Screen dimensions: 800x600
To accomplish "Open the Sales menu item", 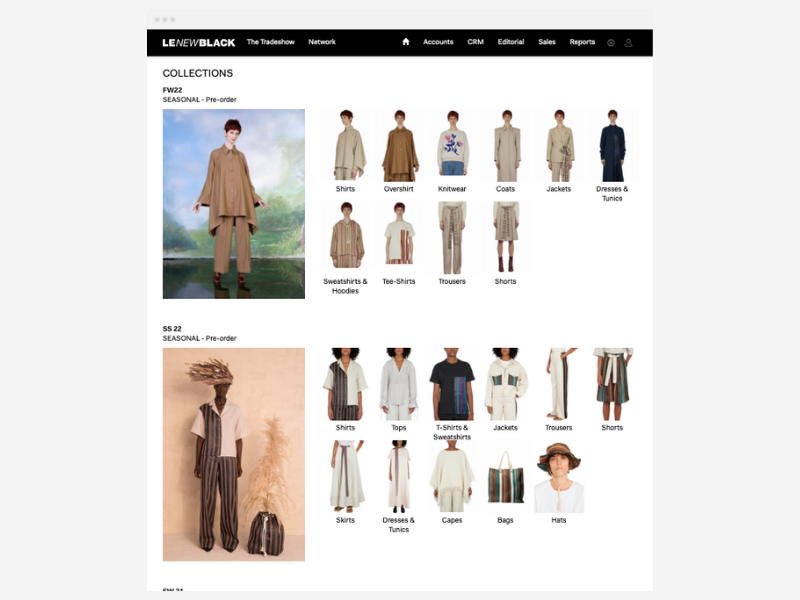I will click(x=547, y=42).
